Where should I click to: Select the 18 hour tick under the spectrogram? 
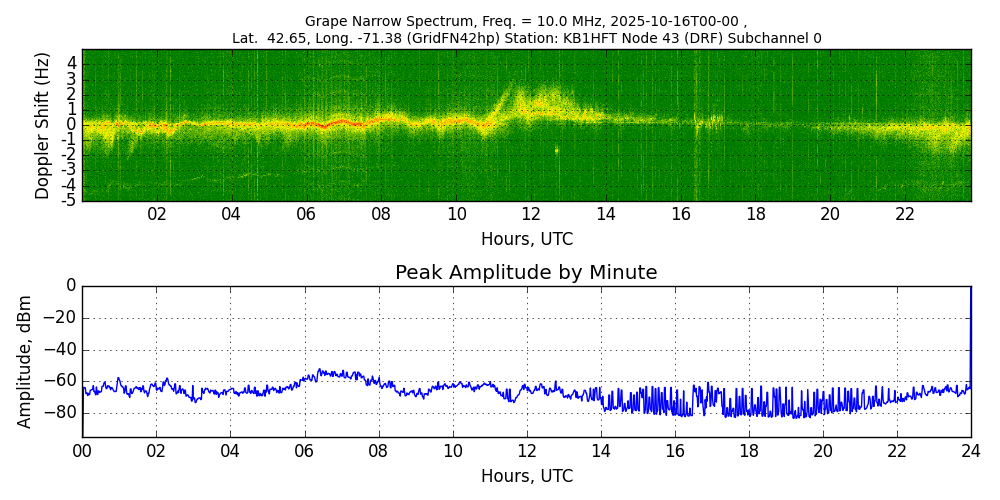[755, 214]
